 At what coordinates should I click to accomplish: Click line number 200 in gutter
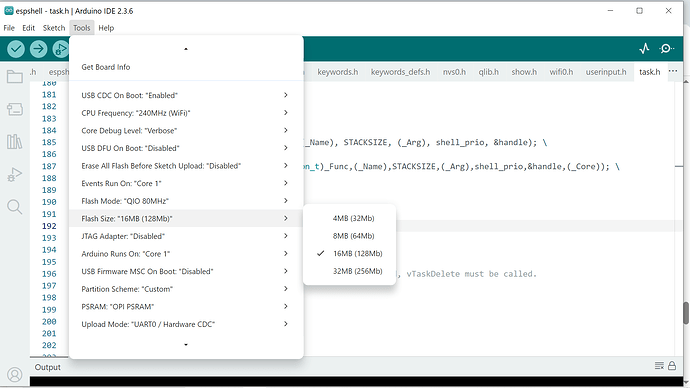(49, 322)
